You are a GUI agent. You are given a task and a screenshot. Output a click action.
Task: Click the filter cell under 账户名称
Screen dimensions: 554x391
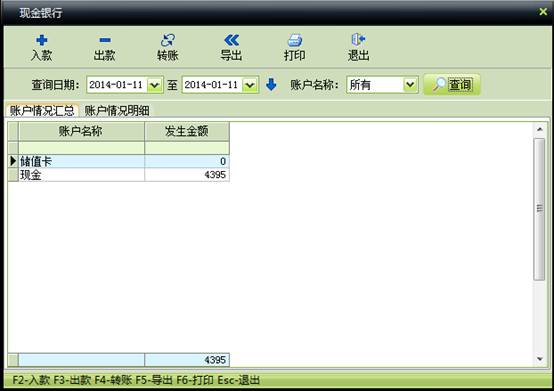click(x=81, y=148)
